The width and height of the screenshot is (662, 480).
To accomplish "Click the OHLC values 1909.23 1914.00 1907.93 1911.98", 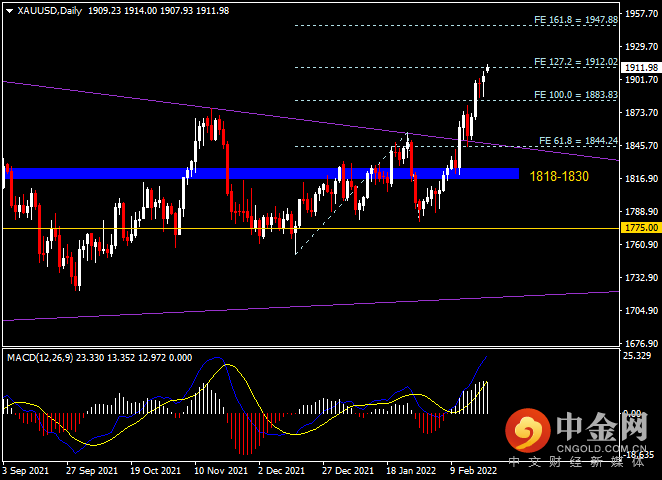I will (x=158, y=11).
